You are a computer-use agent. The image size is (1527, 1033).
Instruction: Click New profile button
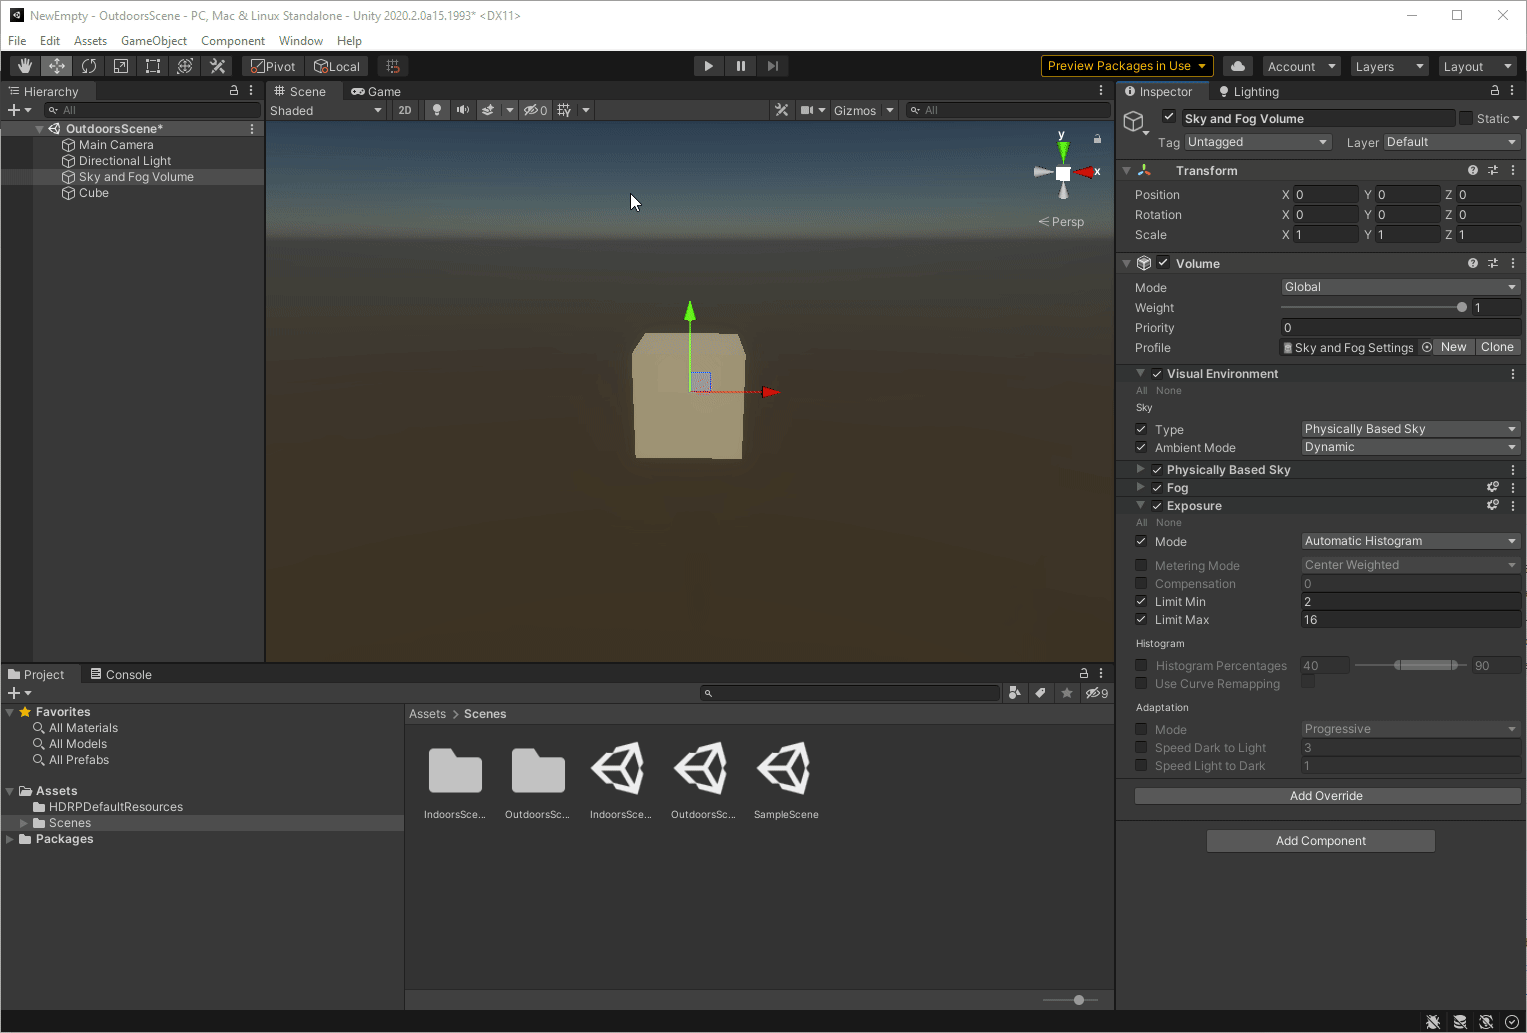coord(1454,347)
